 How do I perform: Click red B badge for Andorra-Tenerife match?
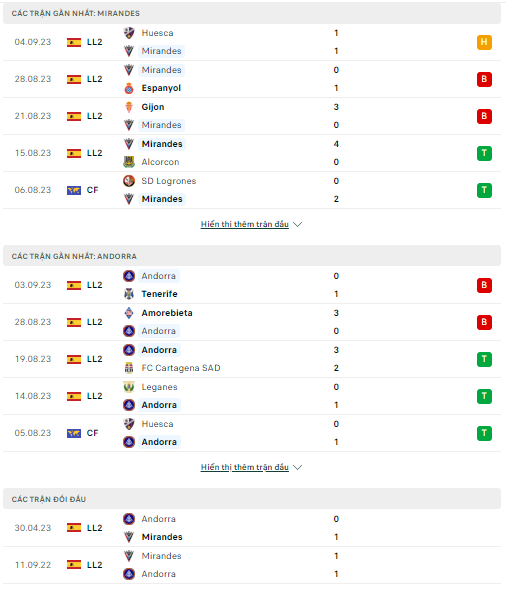pos(484,285)
